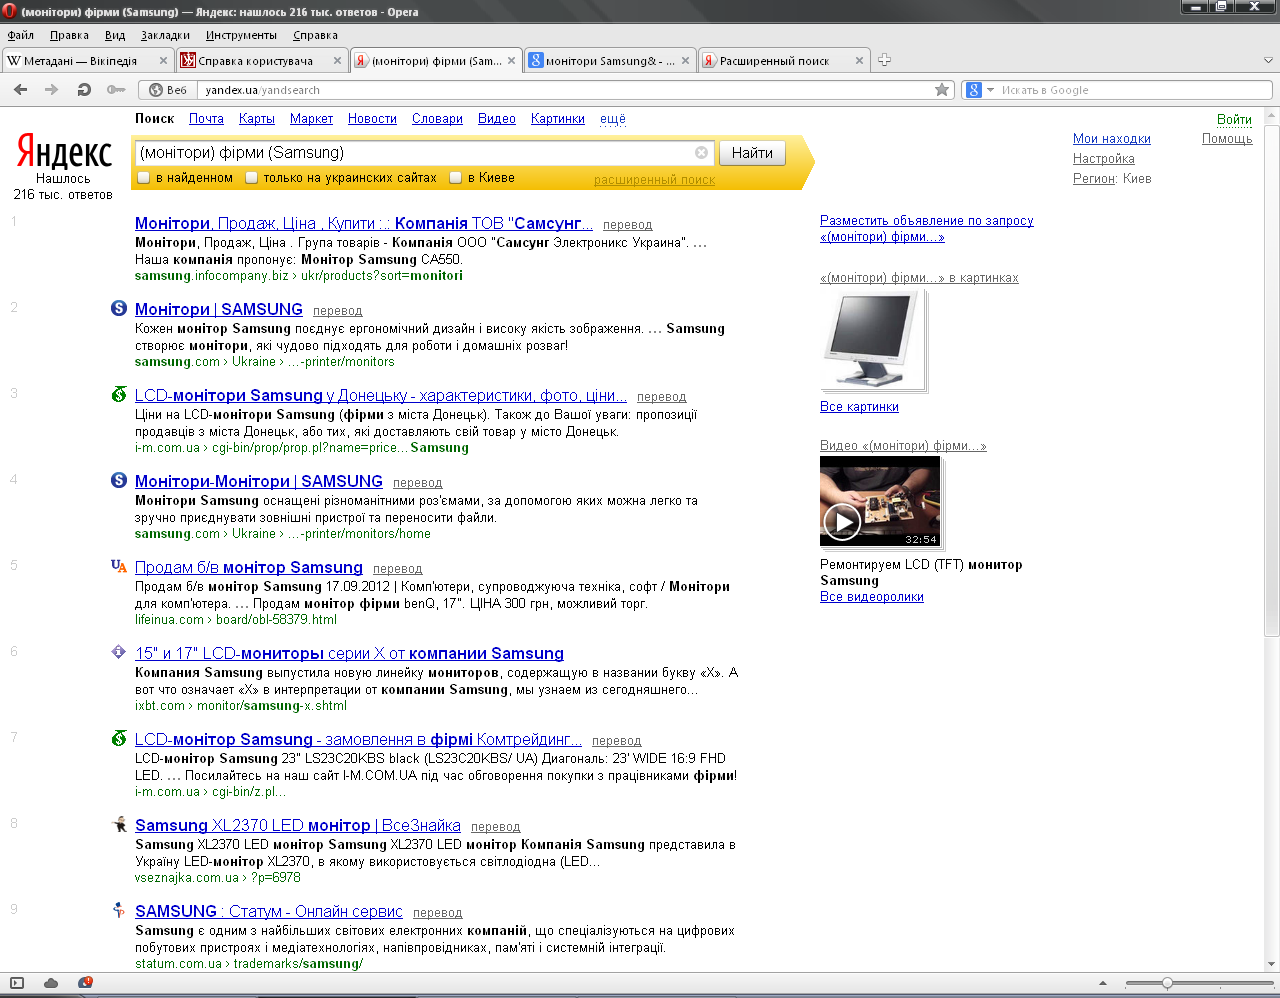Click the Web security badge in address bar
This screenshot has width=1280, height=998.
coord(168,90)
